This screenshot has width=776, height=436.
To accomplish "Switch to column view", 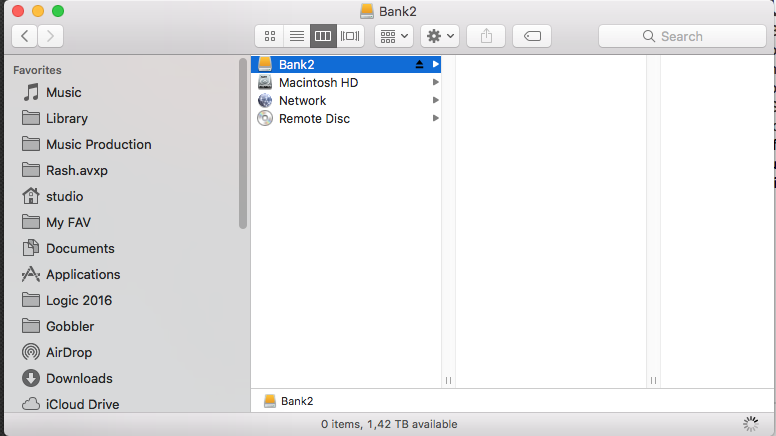I will coord(323,36).
